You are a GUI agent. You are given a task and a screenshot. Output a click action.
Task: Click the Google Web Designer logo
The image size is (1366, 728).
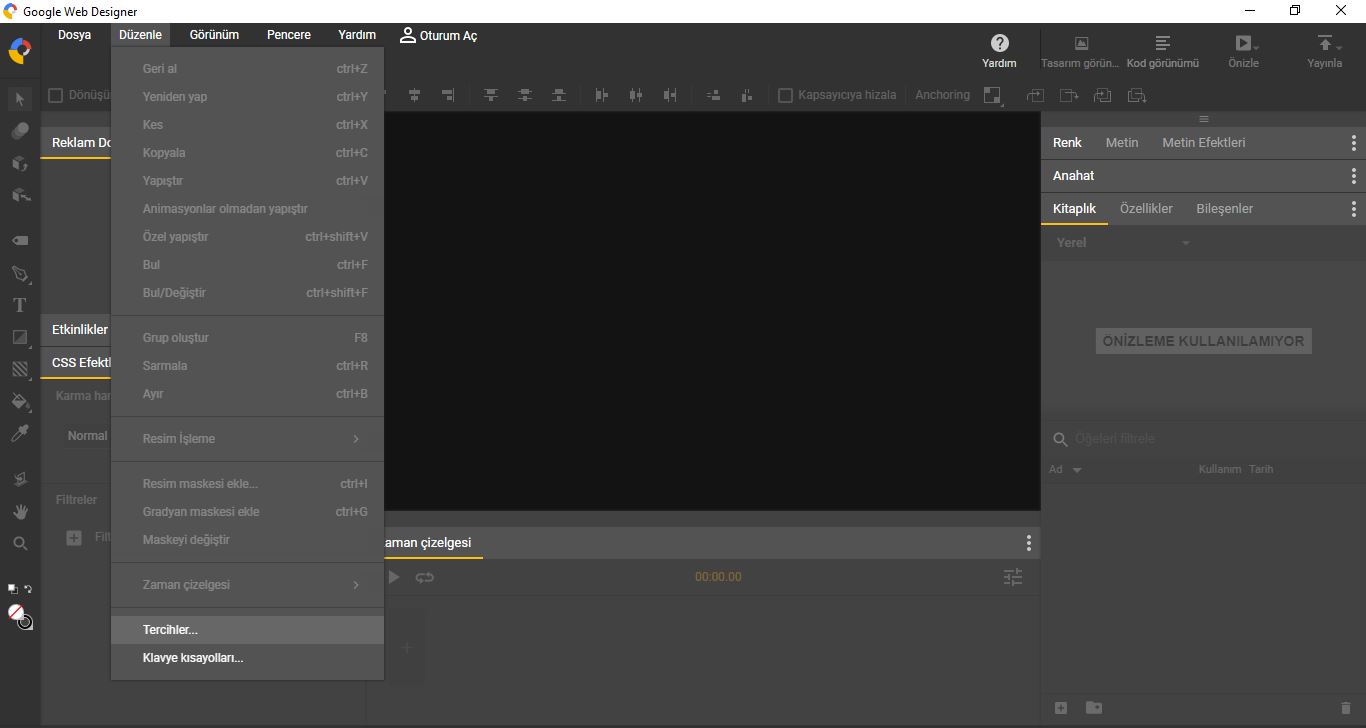click(20, 50)
